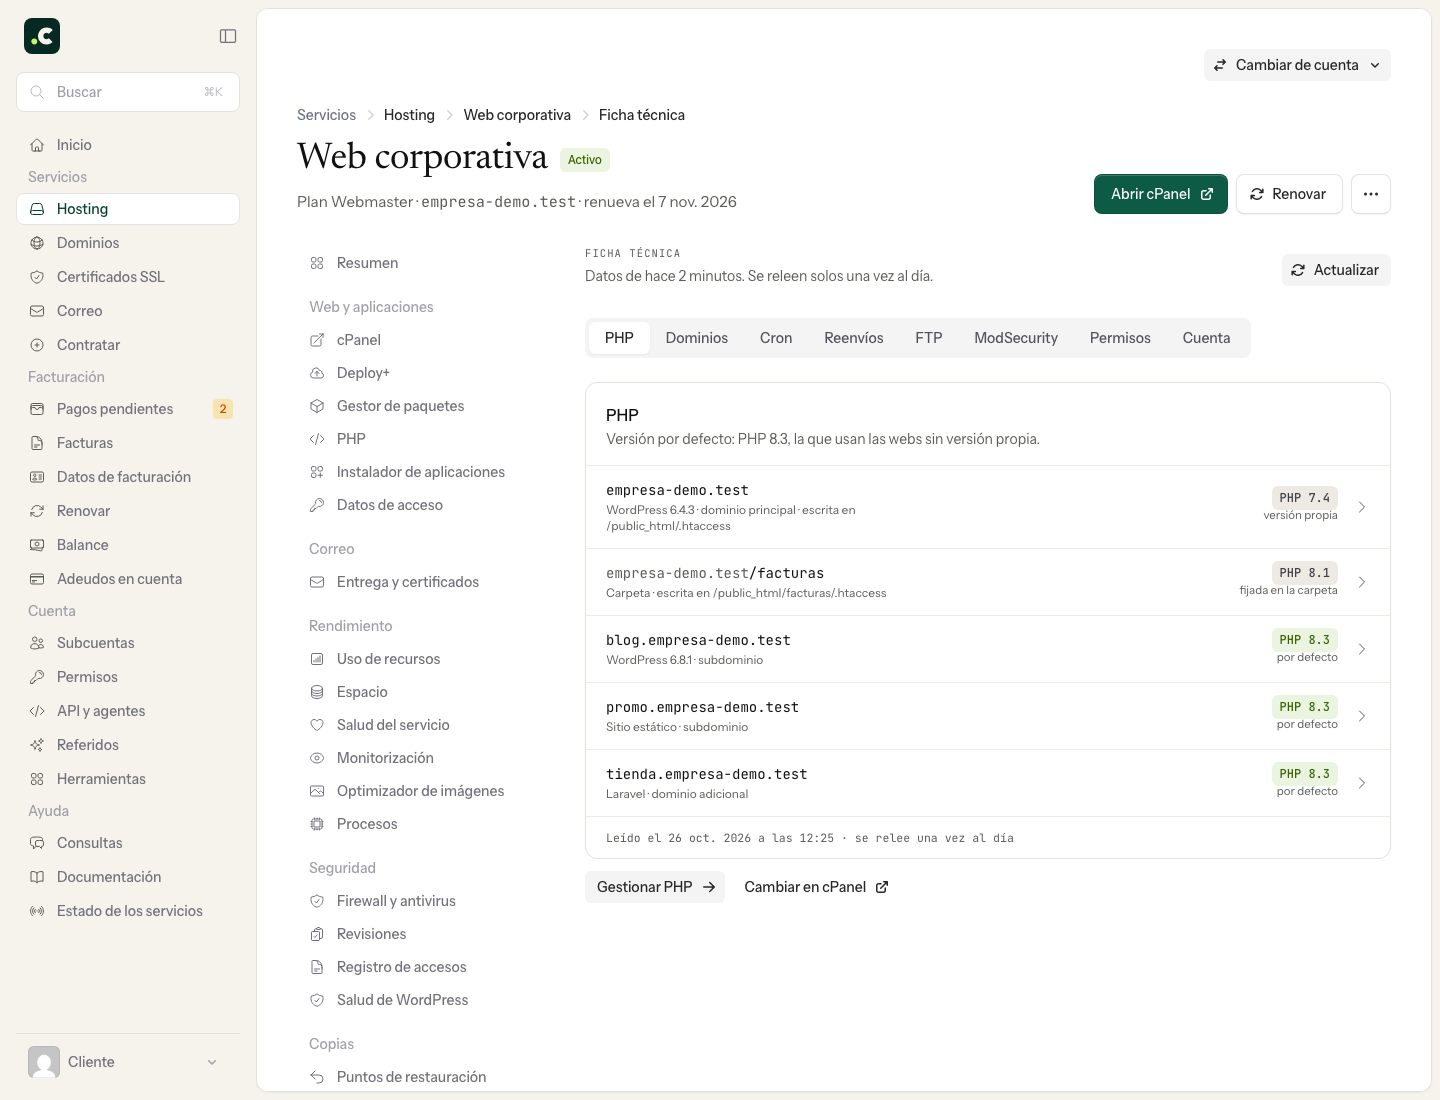1440x1100 pixels.
Task: Expand the blog.empresa-demo.test row chevron
Action: click(1362, 649)
